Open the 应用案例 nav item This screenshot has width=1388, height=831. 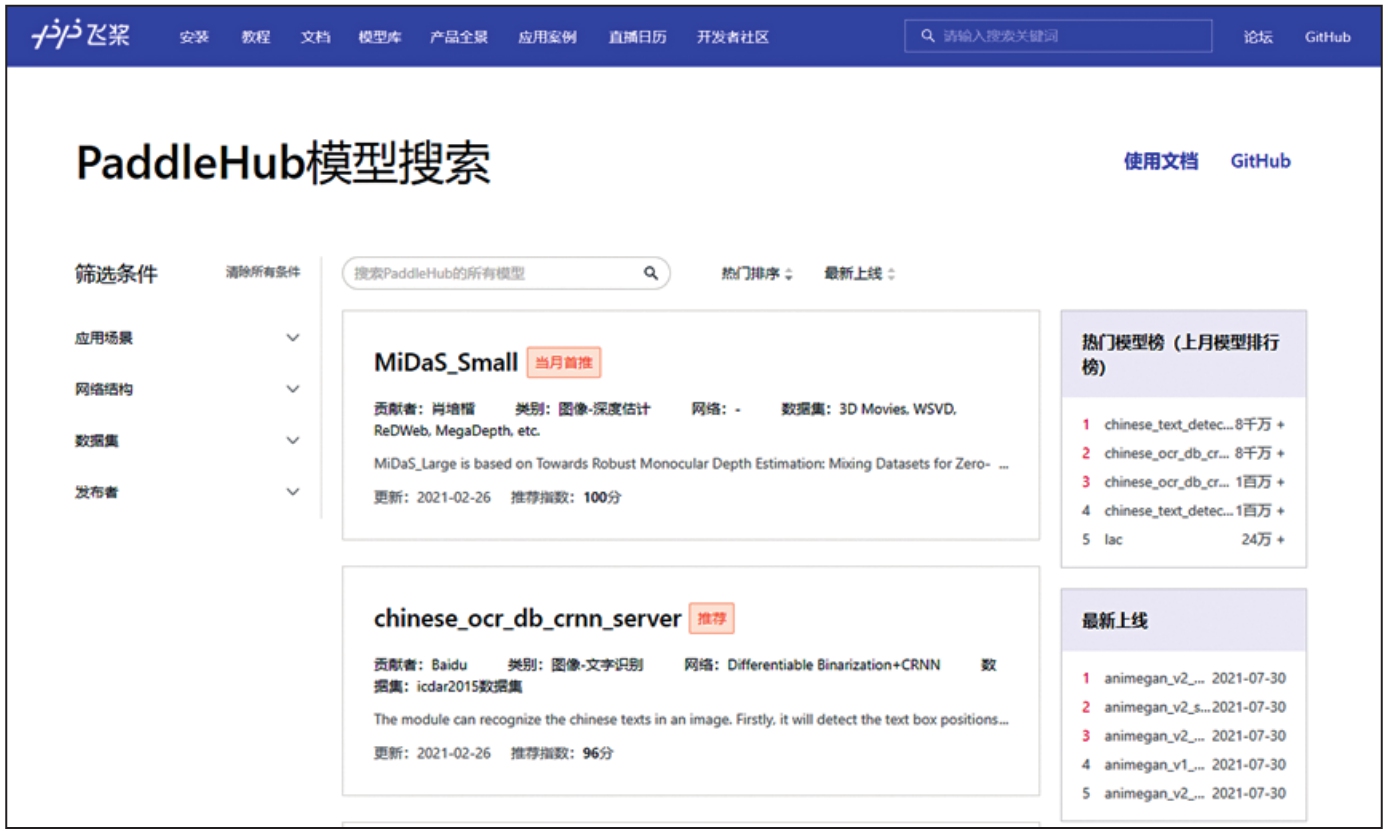pyautogui.click(x=547, y=37)
